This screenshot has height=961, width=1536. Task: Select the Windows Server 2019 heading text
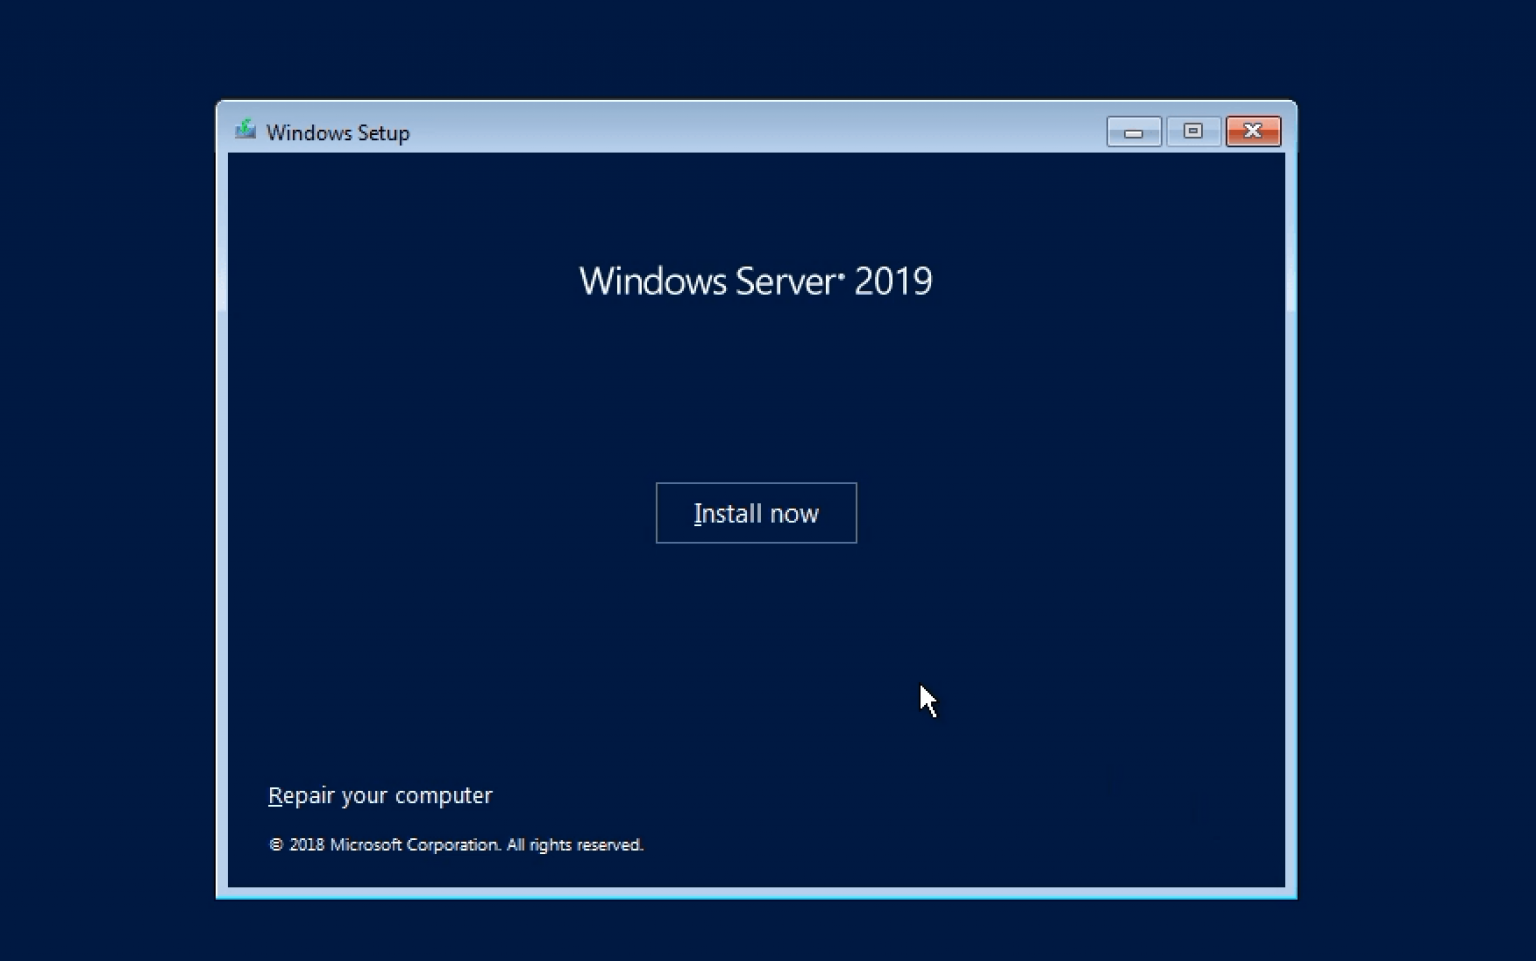(x=756, y=281)
